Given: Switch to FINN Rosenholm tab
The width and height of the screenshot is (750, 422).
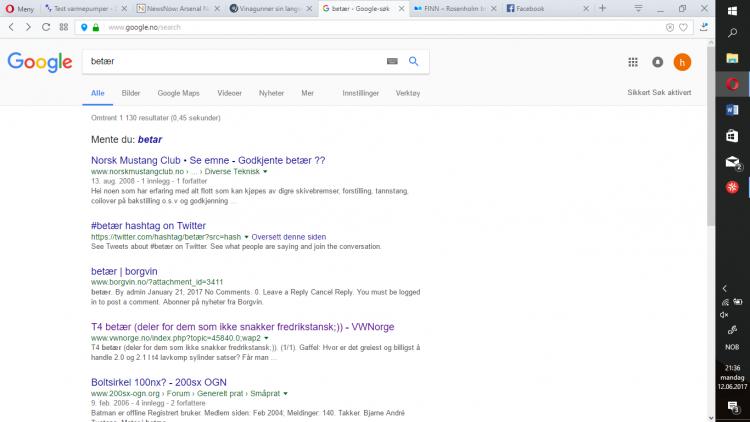Looking at the screenshot, I should click(452, 9).
